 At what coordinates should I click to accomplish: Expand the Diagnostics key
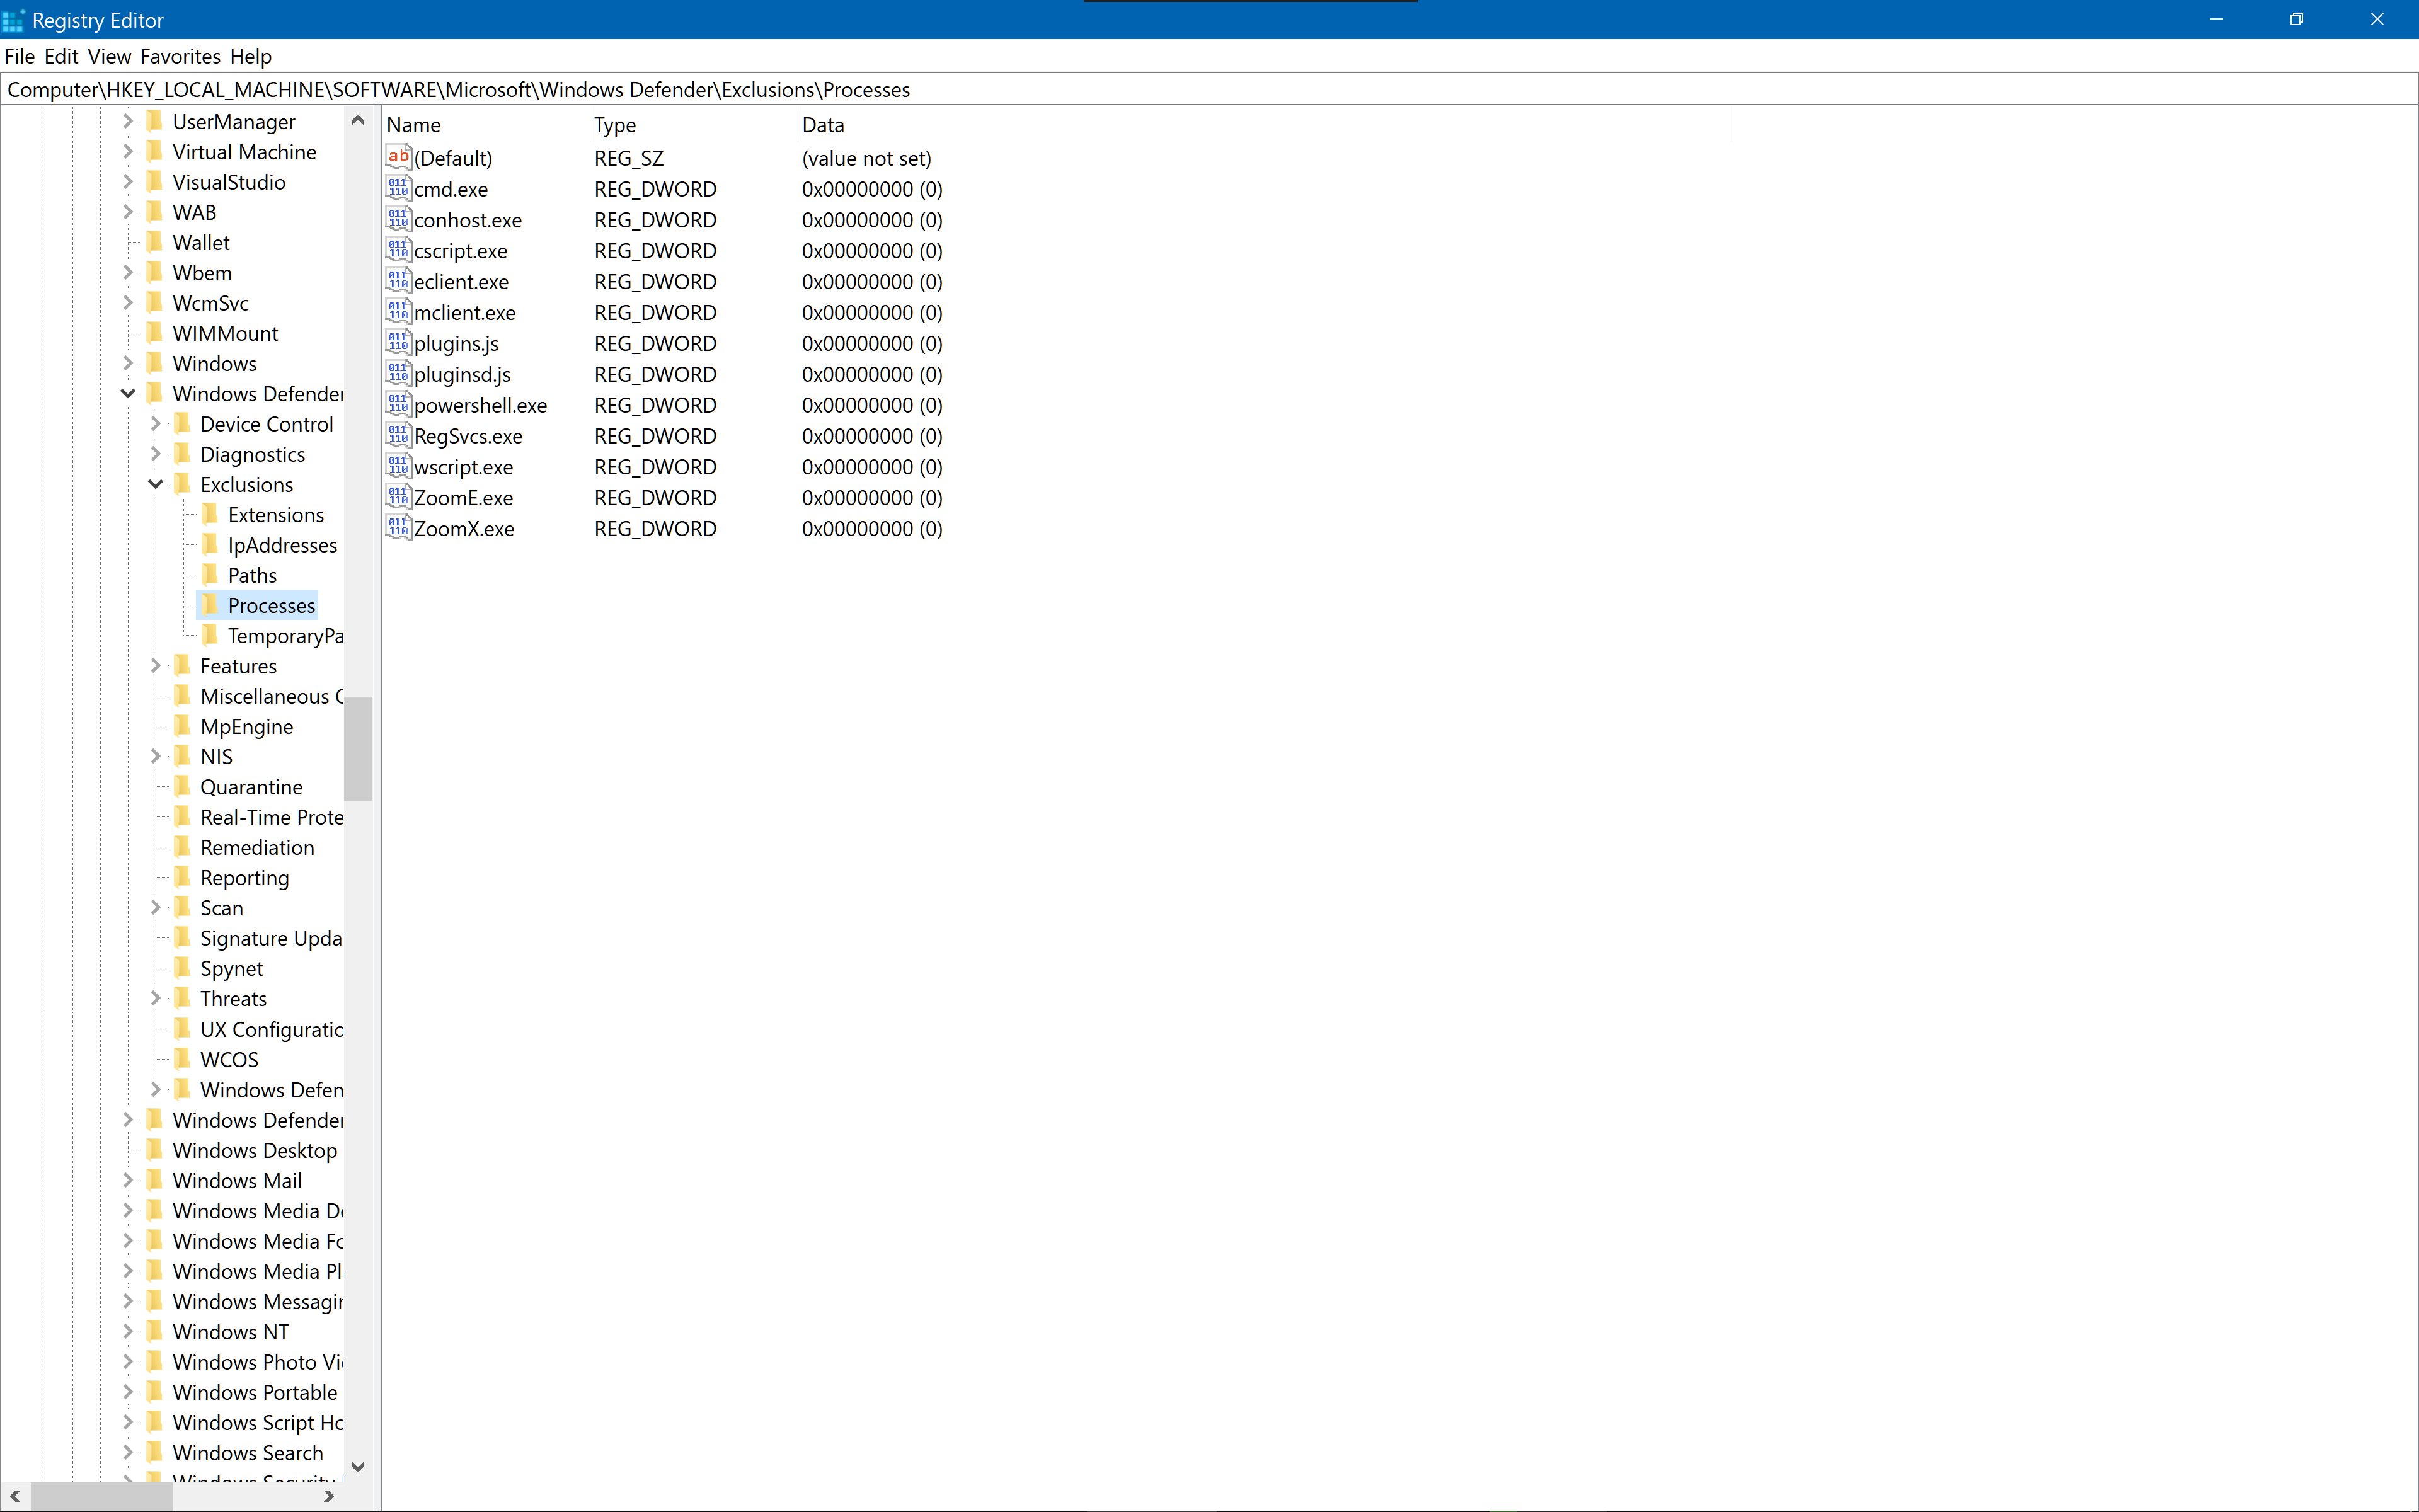coord(156,454)
